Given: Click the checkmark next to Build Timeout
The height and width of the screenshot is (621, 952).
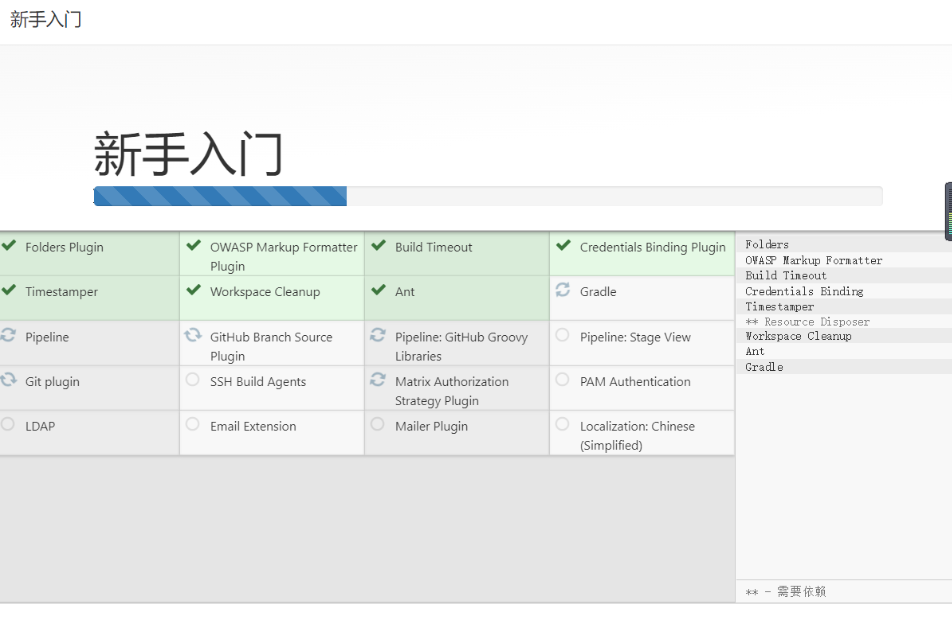Looking at the screenshot, I should pyautogui.click(x=378, y=245).
